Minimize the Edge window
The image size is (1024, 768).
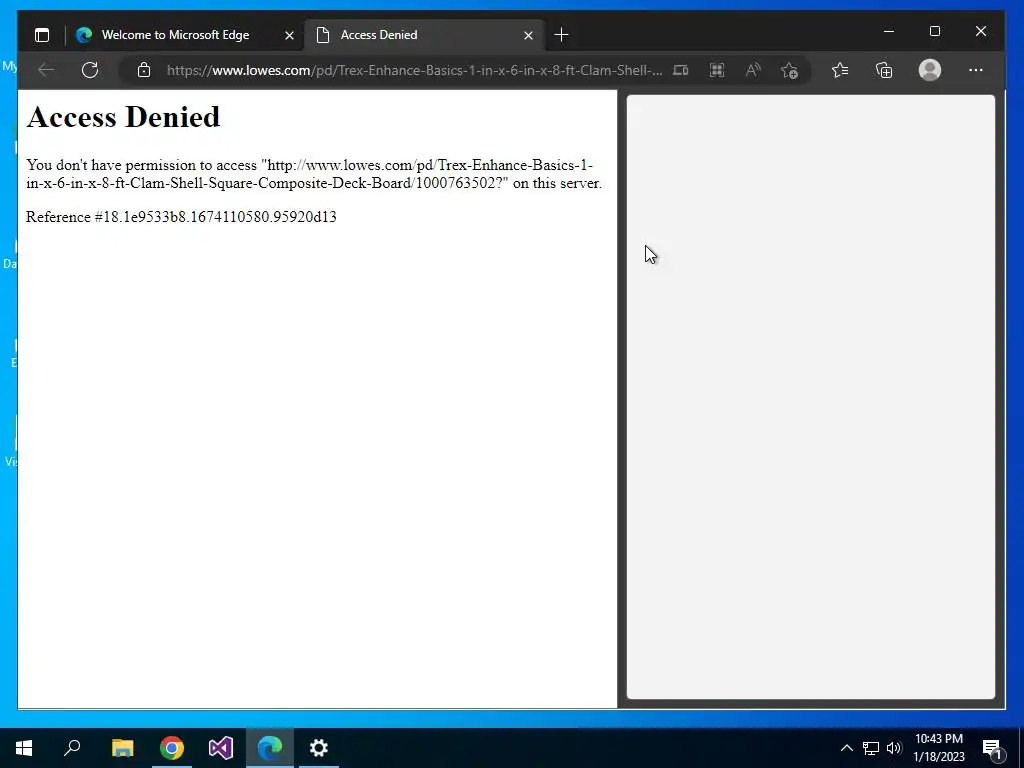click(x=889, y=31)
